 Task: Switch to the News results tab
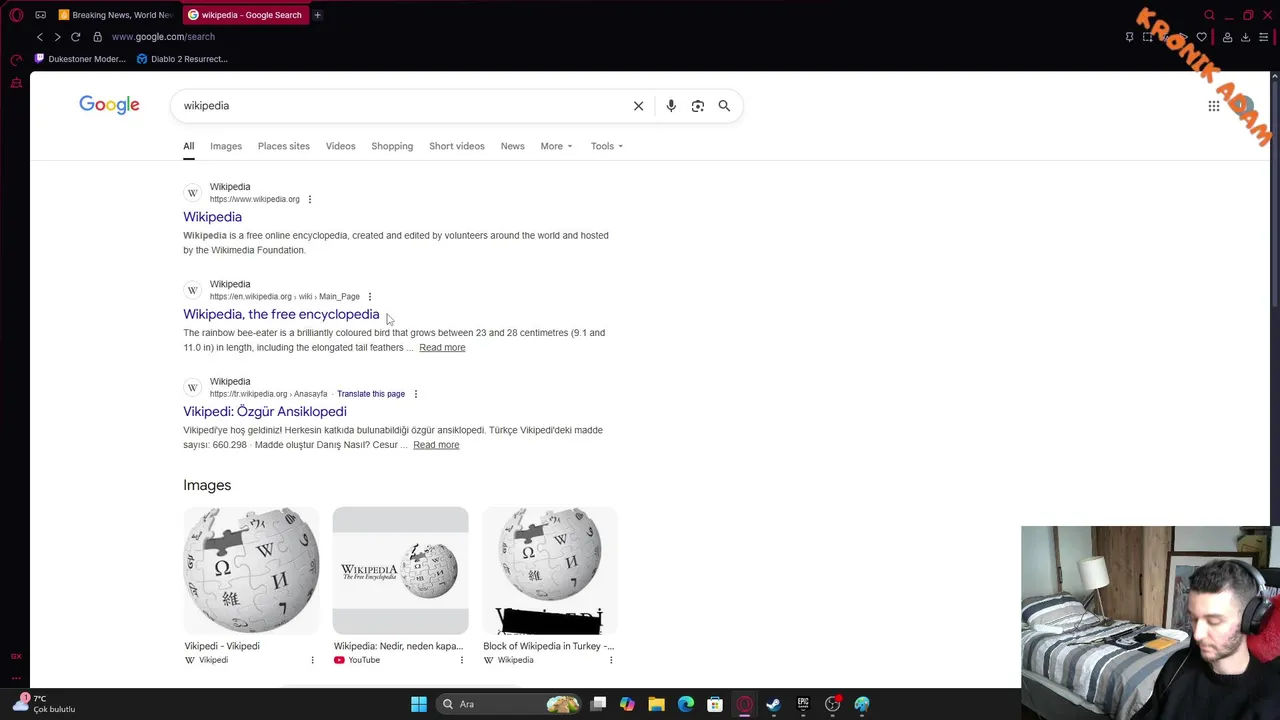tap(512, 146)
